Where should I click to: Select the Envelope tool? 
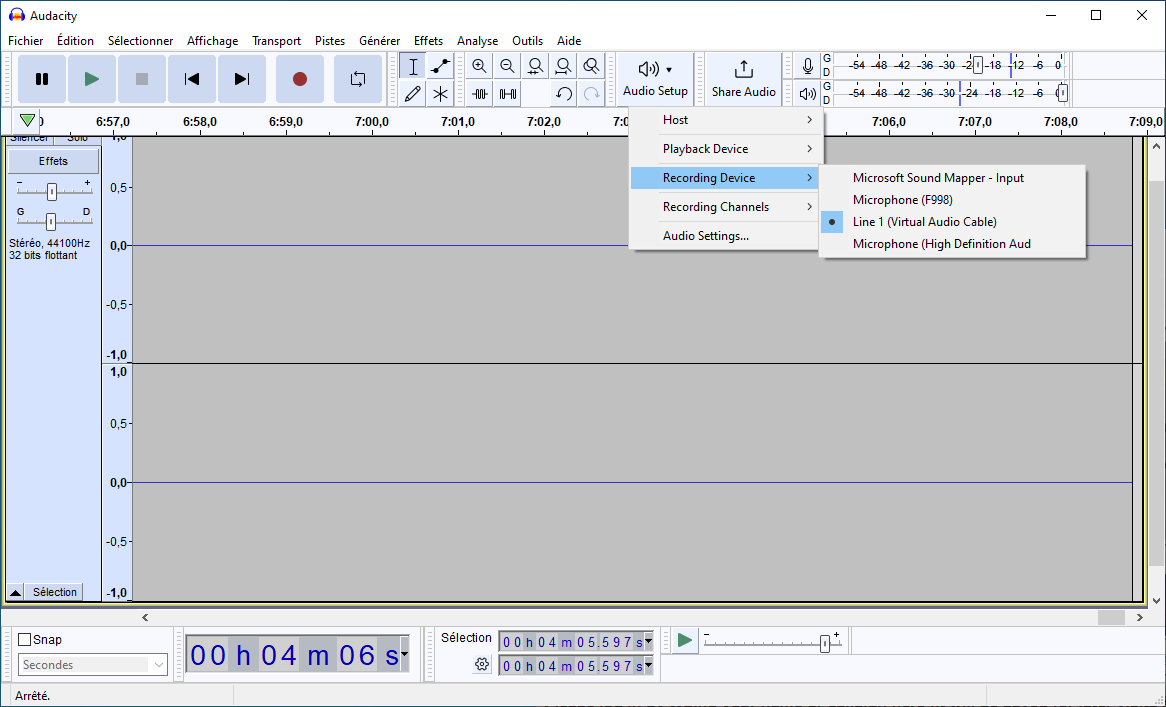pos(440,66)
